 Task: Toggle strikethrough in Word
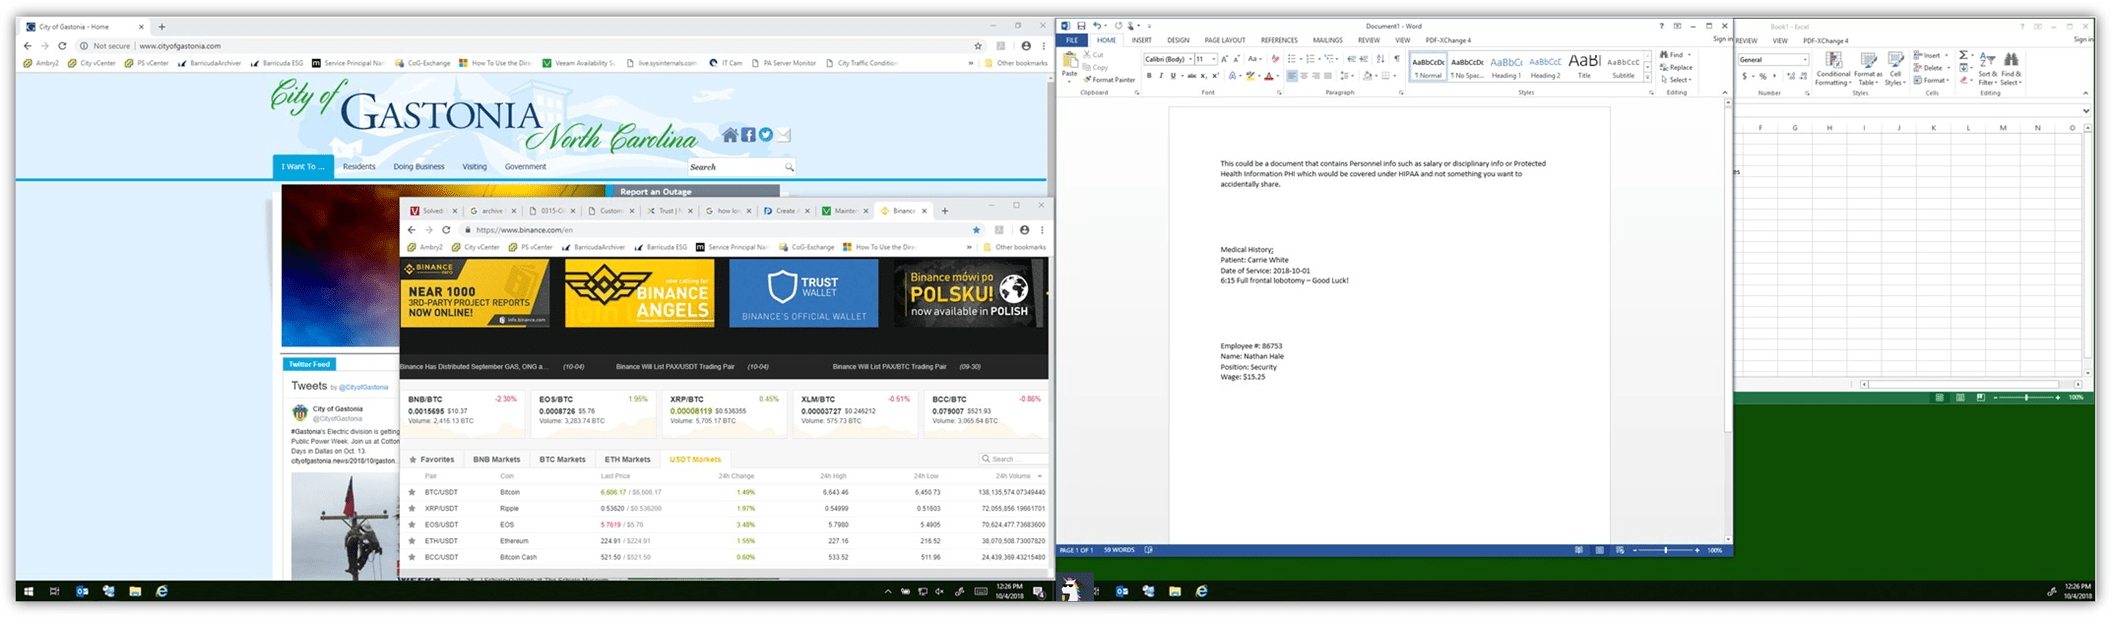(x=1192, y=76)
